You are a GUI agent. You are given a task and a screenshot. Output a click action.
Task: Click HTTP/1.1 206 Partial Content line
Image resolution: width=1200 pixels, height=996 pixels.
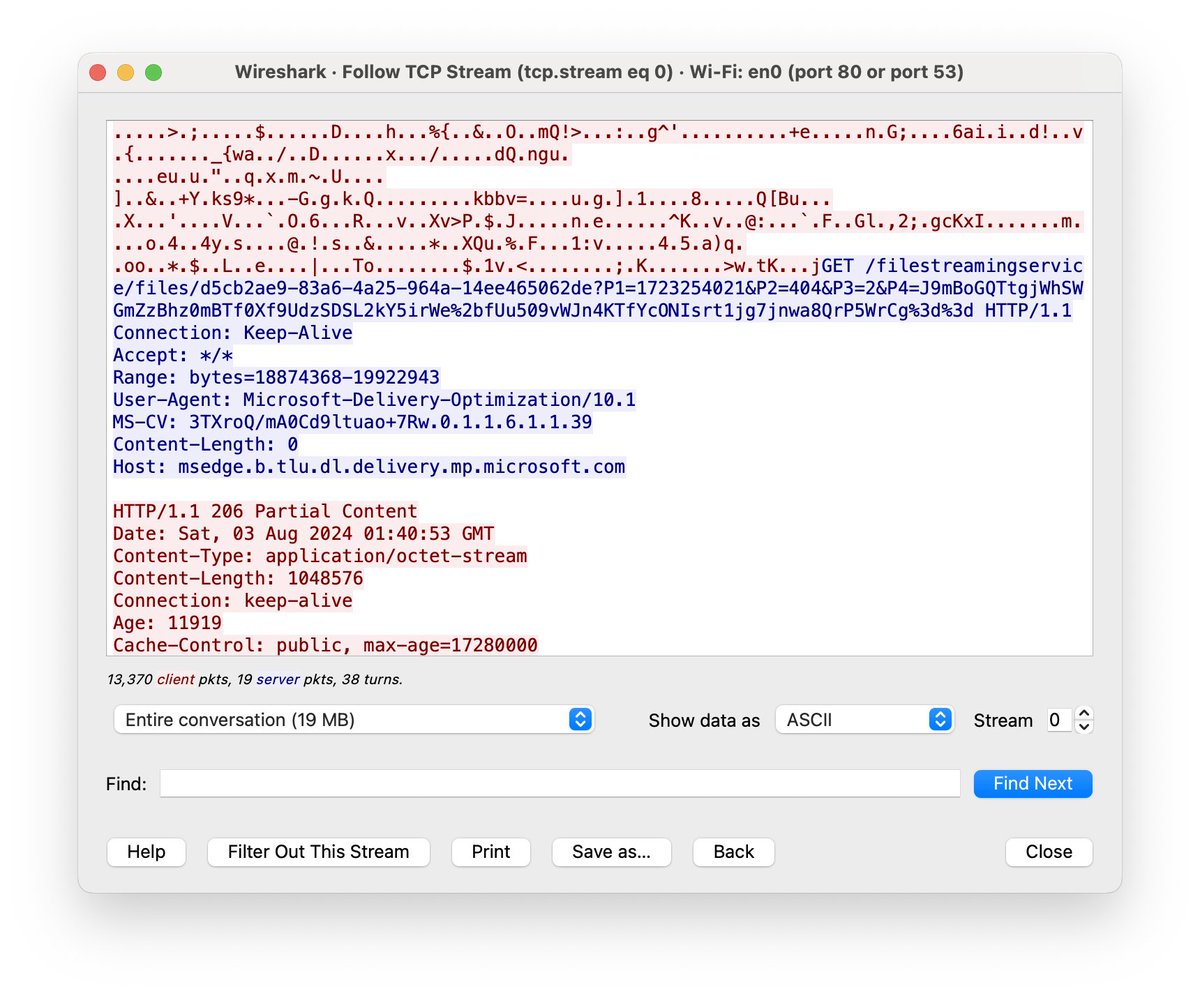click(x=265, y=511)
